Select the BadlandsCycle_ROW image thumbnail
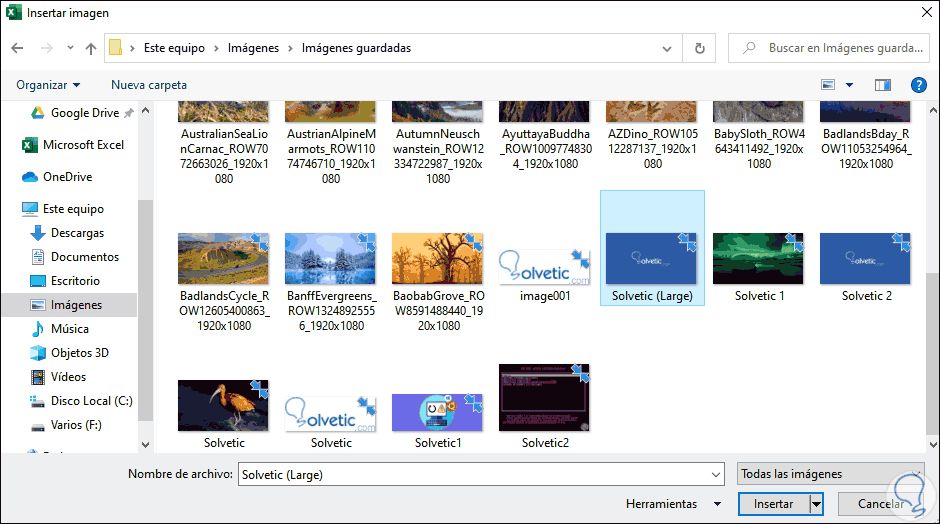The height and width of the screenshot is (524, 940). point(224,258)
